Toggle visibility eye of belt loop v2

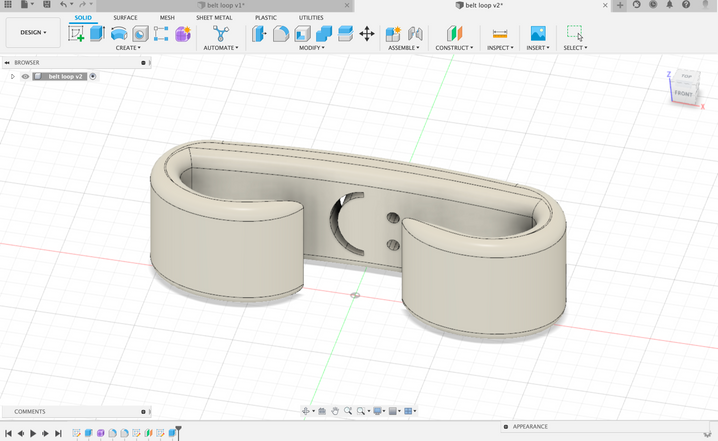pyautogui.click(x=25, y=76)
